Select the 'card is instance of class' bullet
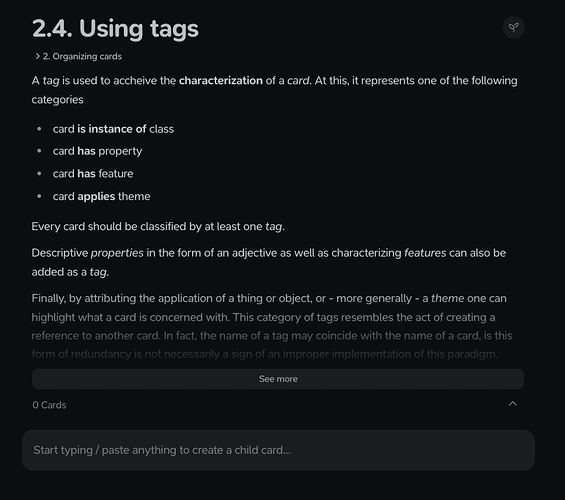 [x=113, y=129]
